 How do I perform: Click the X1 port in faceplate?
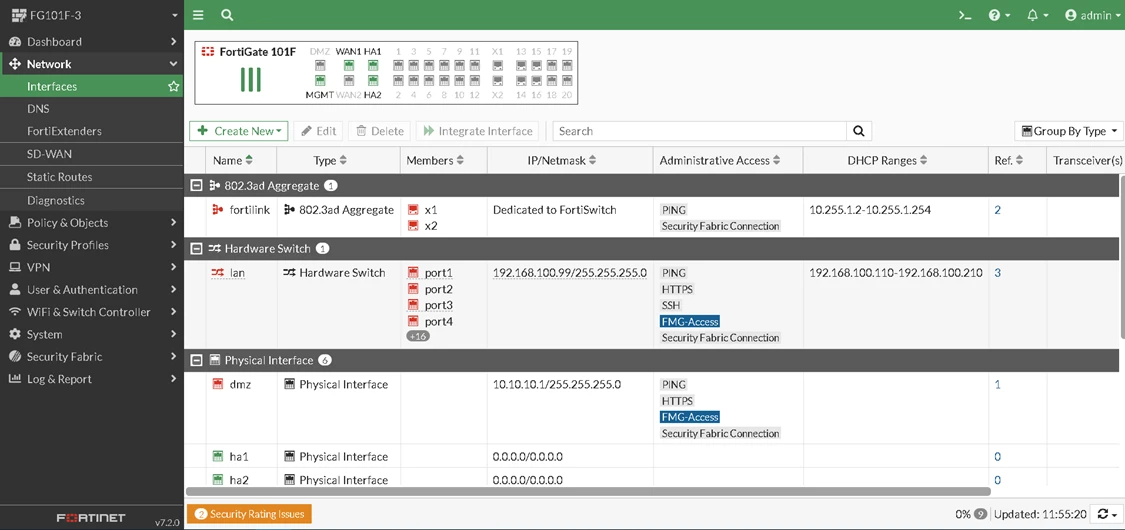click(x=497, y=65)
